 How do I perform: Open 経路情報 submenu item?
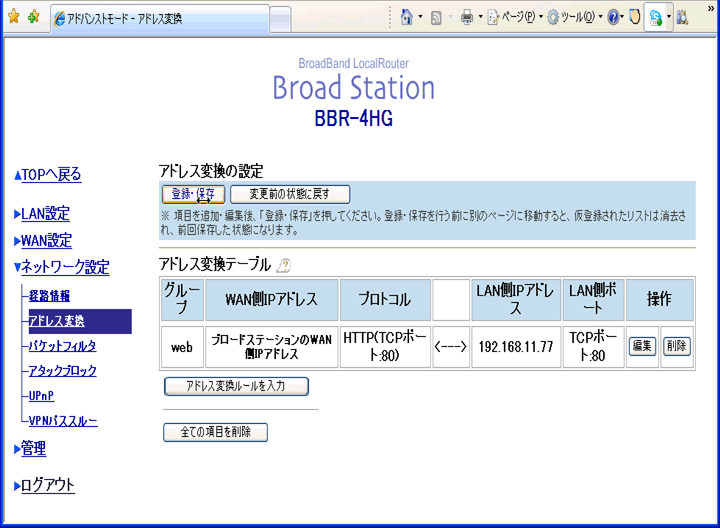pyautogui.click(x=49, y=296)
